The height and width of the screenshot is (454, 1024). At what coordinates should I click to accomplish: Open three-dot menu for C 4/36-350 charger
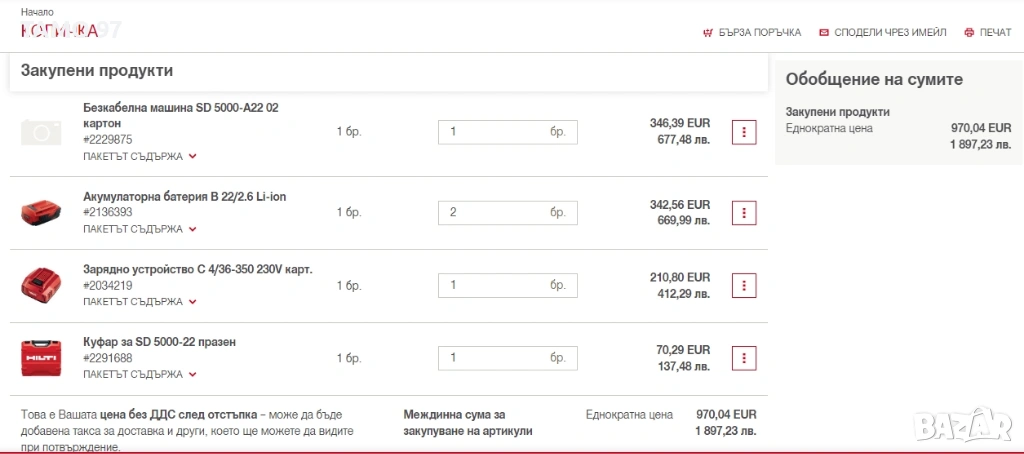click(x=744, y=285)
